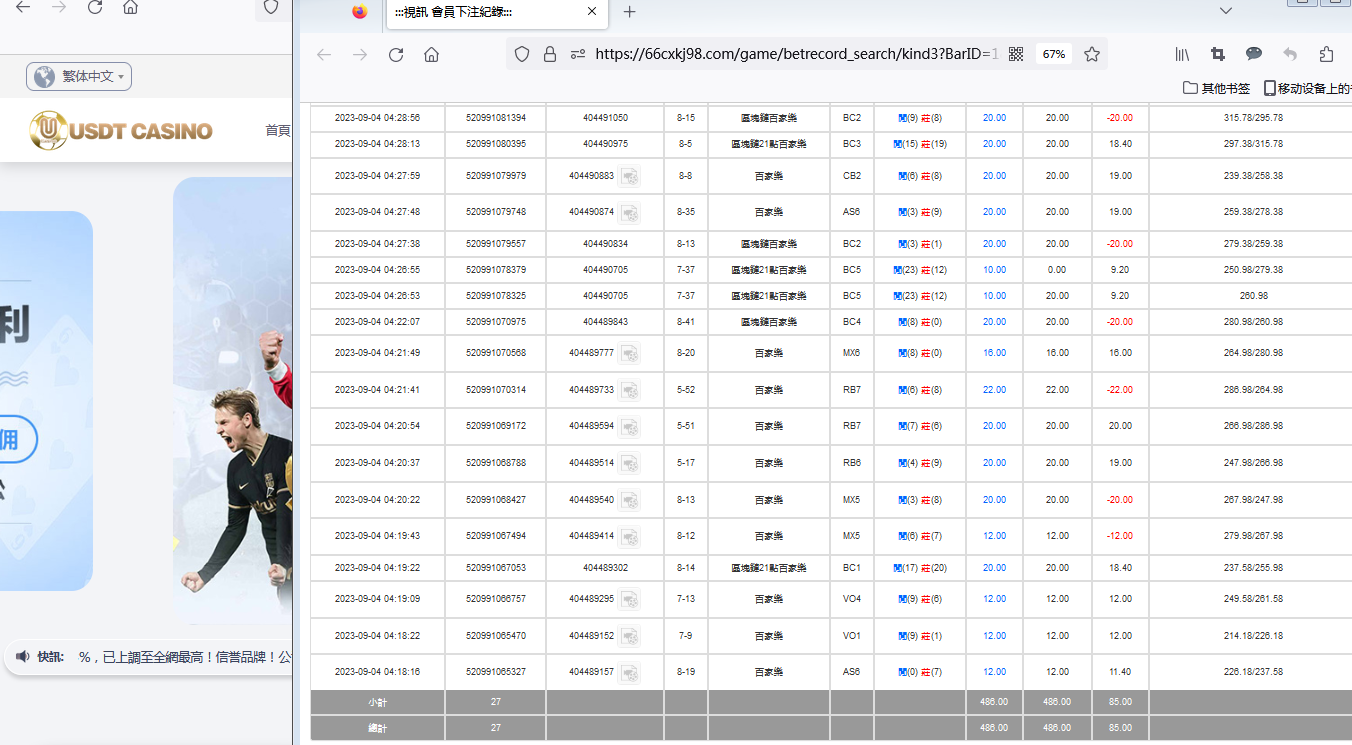Click the 2023-09-04 04:28:13 timestamp

[377, 144]
